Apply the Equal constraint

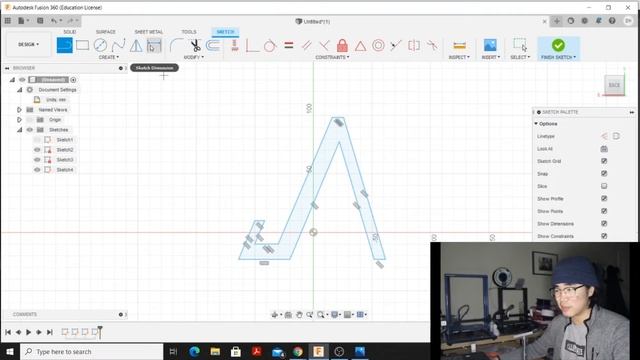coord(289,45)
